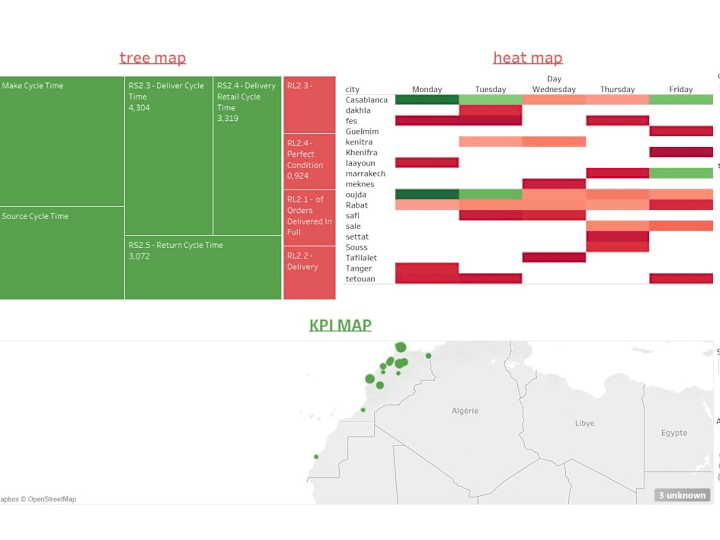The width and height of the screenshot is (720, 540).
Task: Click the laayoun Monday heat map cell
Action: coord(427,163)
